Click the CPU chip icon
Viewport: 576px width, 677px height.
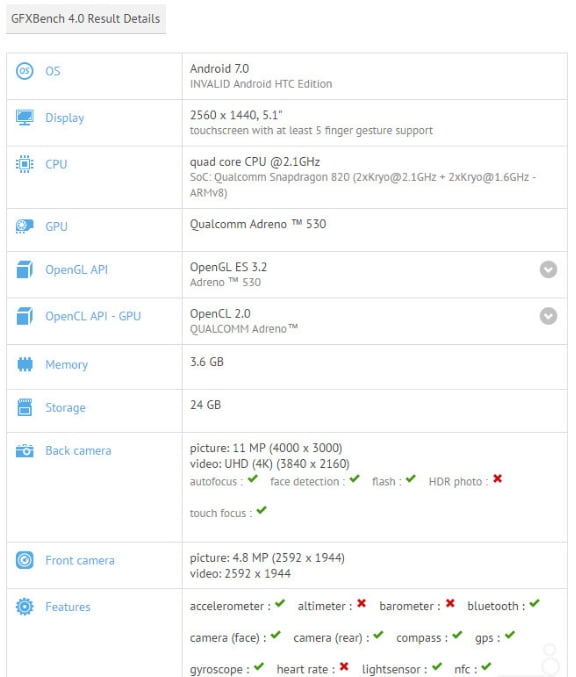(25, 164)
